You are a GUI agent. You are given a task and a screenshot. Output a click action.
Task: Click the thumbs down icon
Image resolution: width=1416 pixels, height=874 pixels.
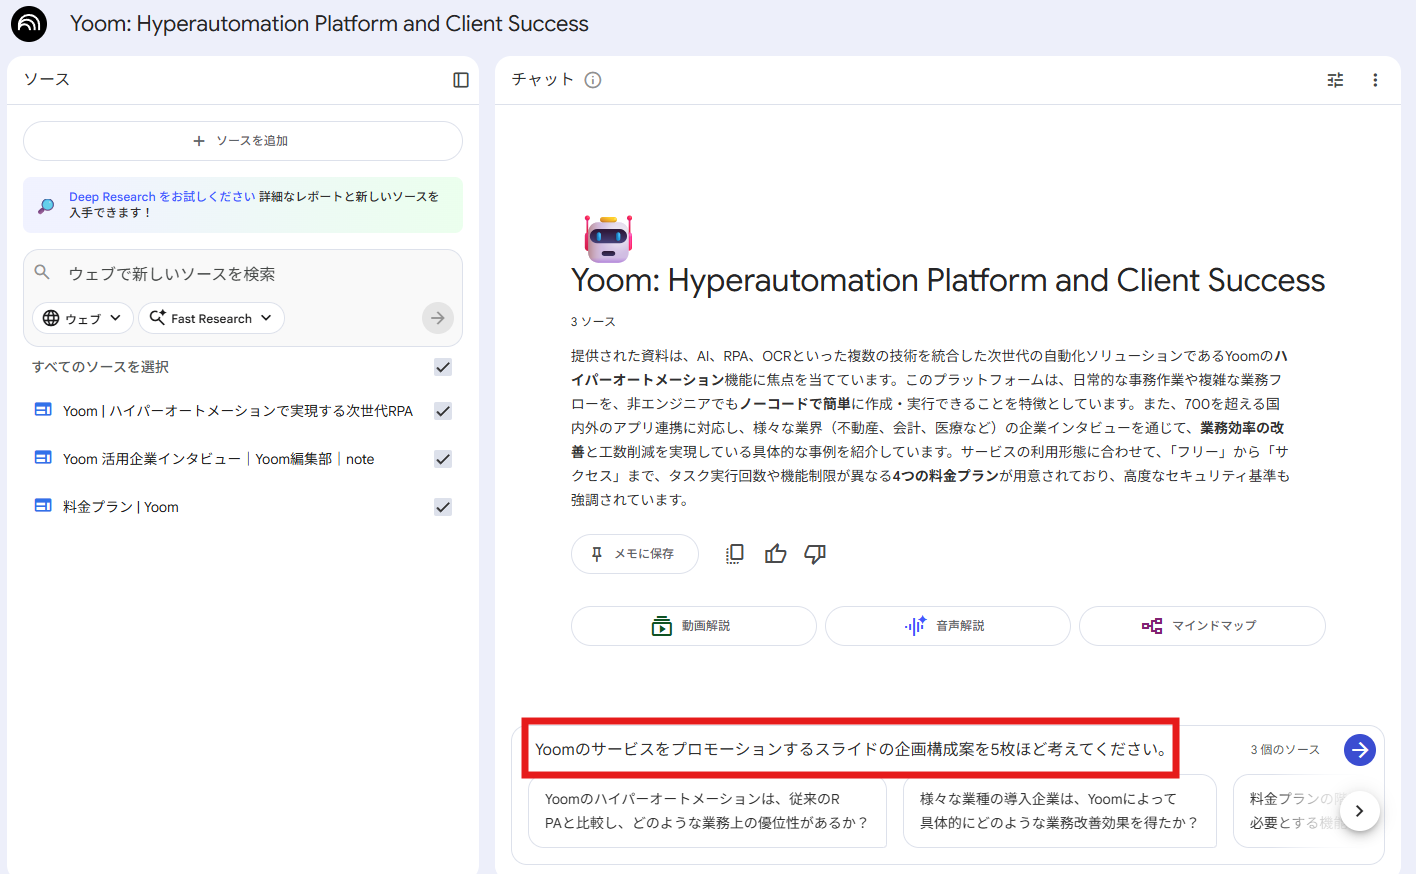pyautogui.click(x=815, y=554)
